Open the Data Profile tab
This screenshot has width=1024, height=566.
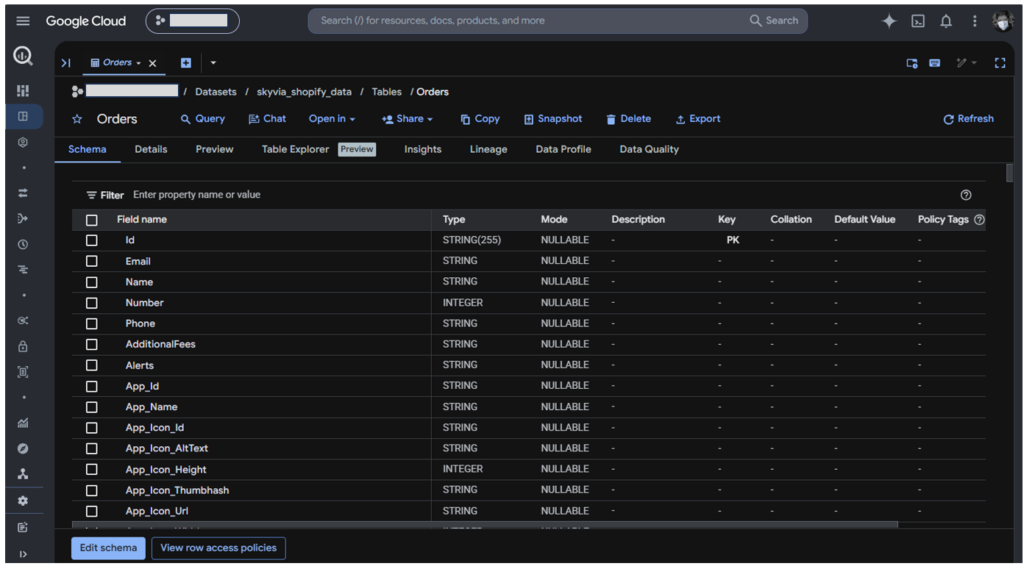pyautogui.click(x=563, y=149)
